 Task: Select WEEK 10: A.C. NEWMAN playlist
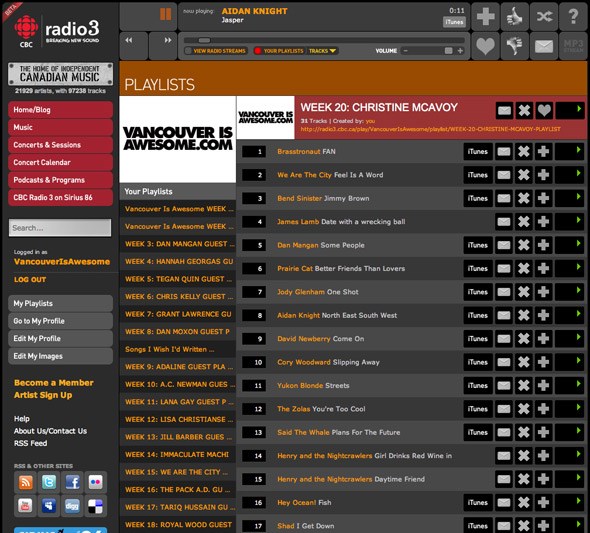pos(178,384)
